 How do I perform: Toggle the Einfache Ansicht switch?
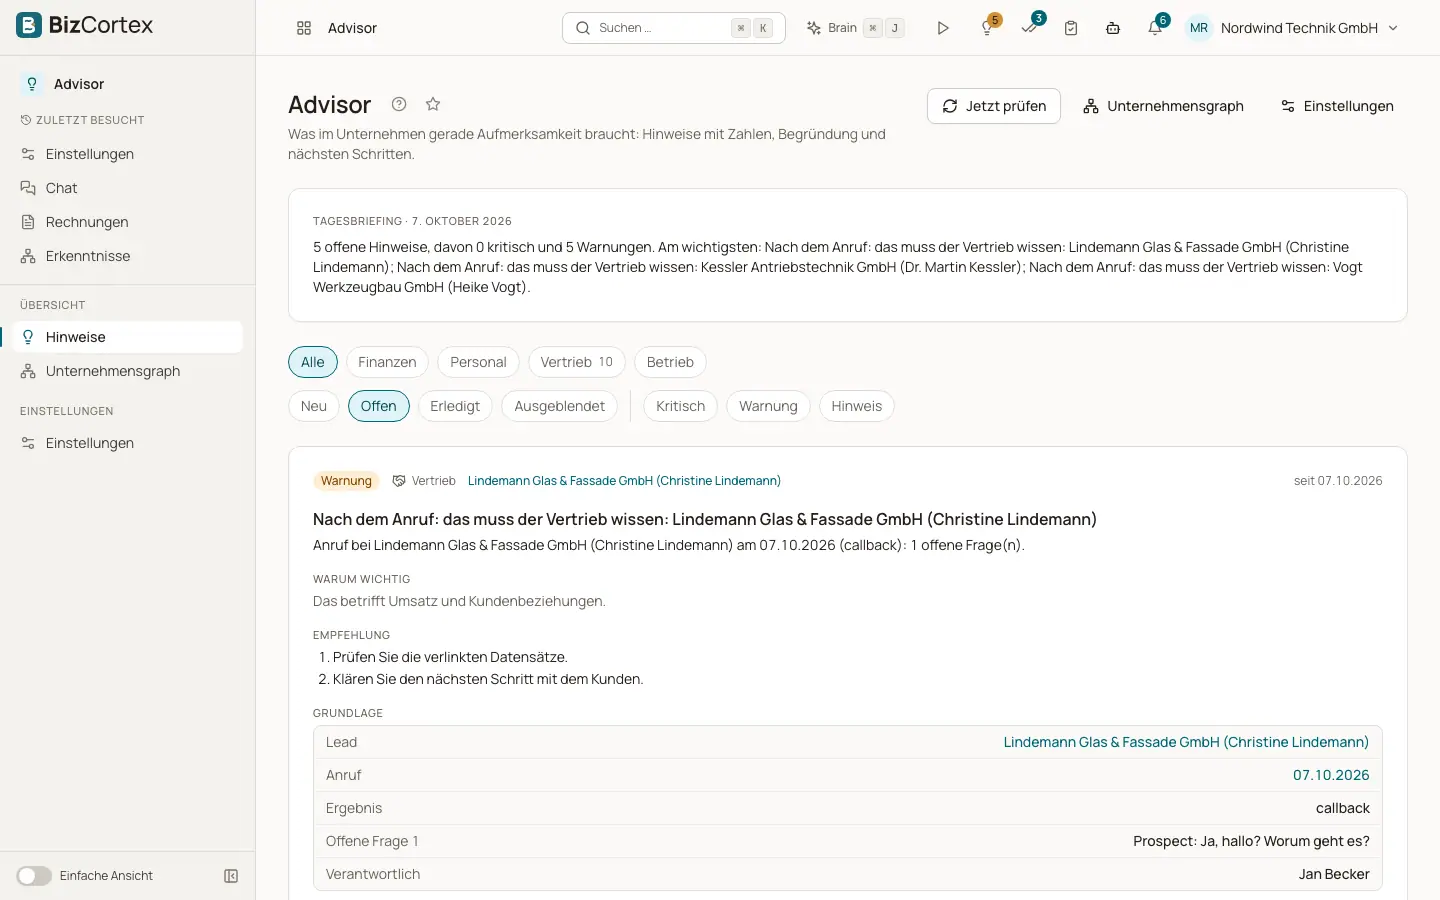[x=34, y=876]
